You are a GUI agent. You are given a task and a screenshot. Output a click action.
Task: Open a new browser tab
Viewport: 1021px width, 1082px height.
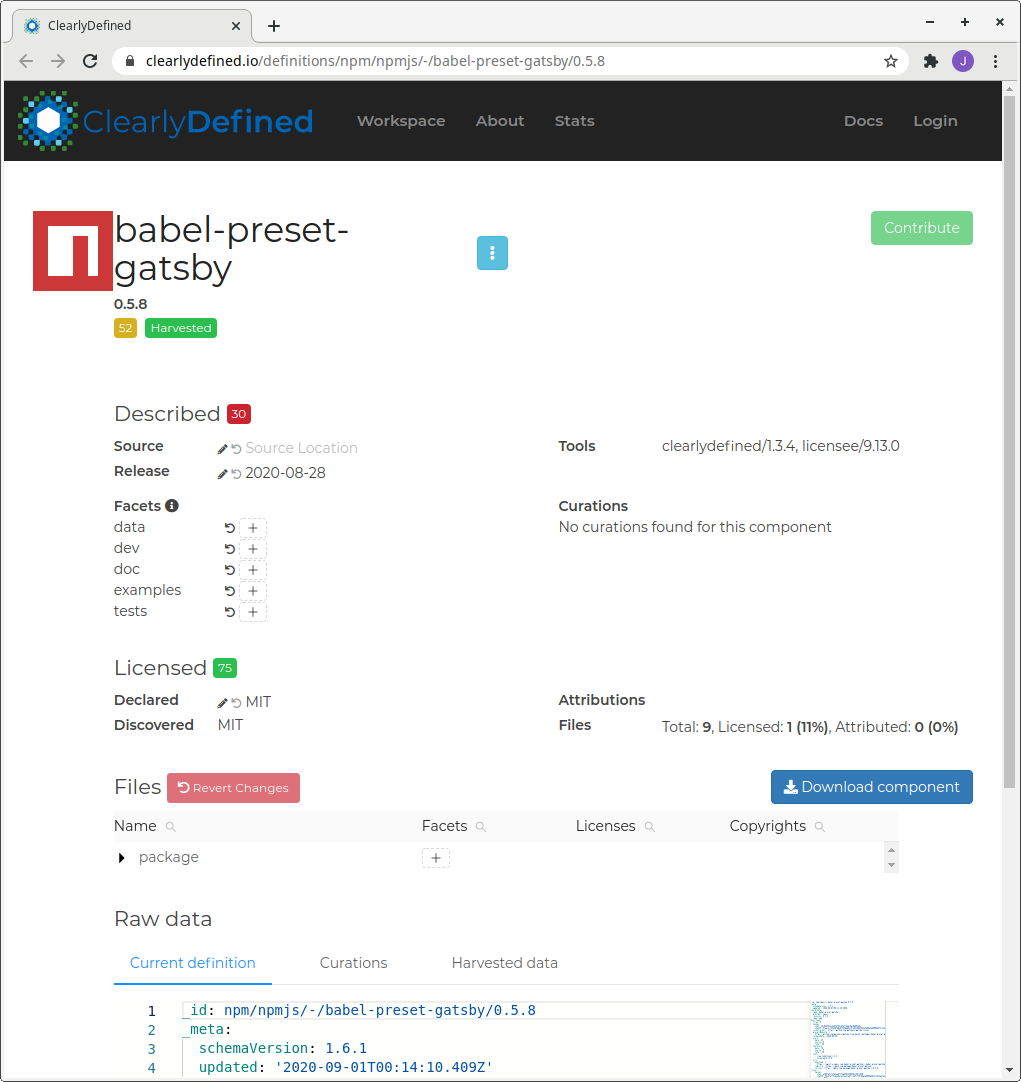coord(274,26)
